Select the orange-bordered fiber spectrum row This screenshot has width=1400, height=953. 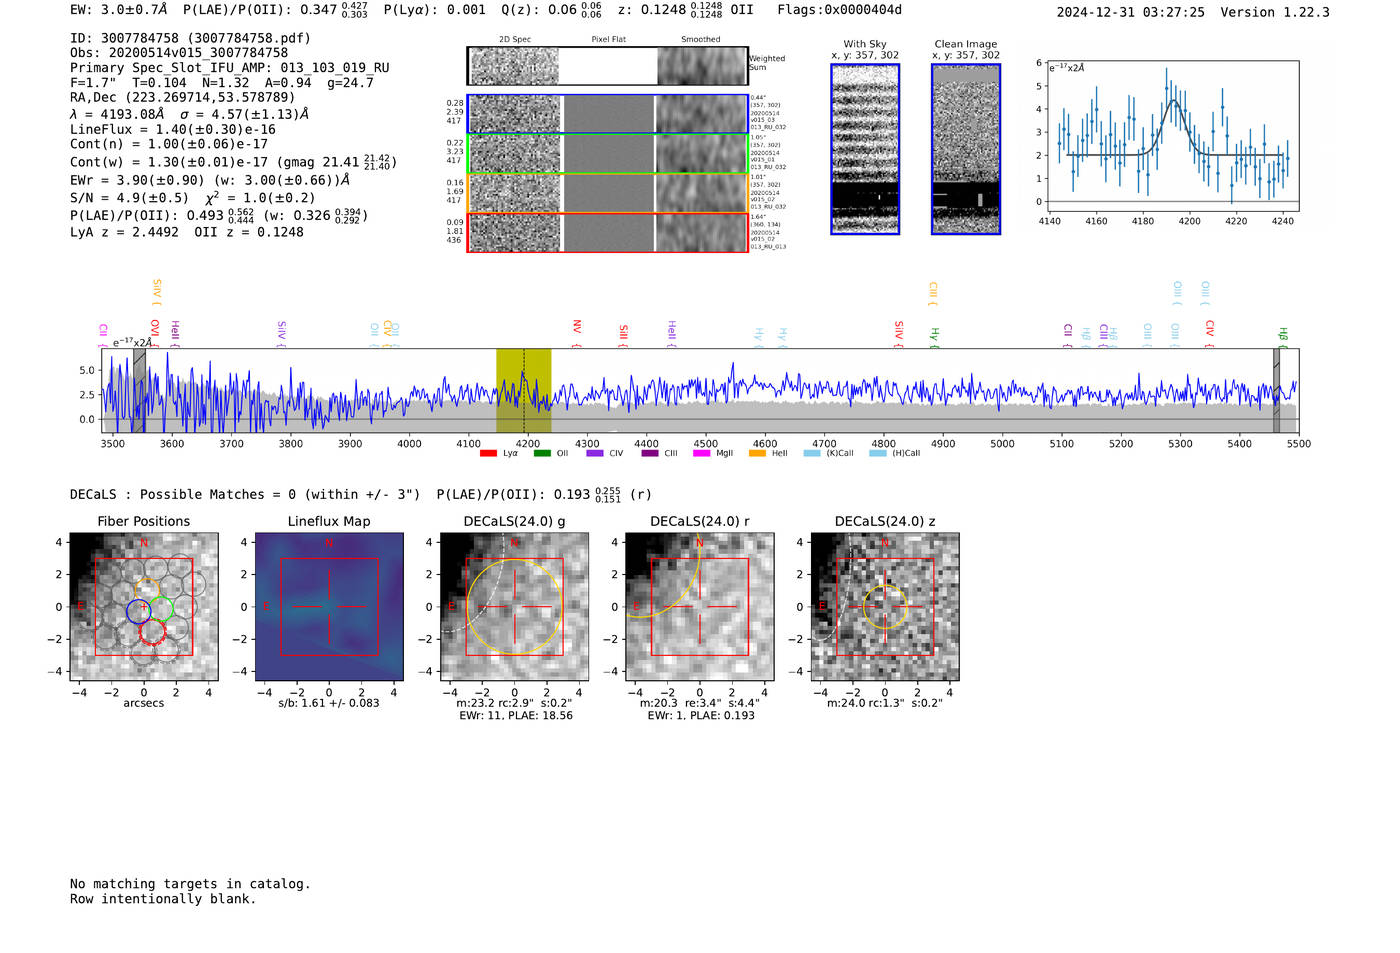coord(608,193)
